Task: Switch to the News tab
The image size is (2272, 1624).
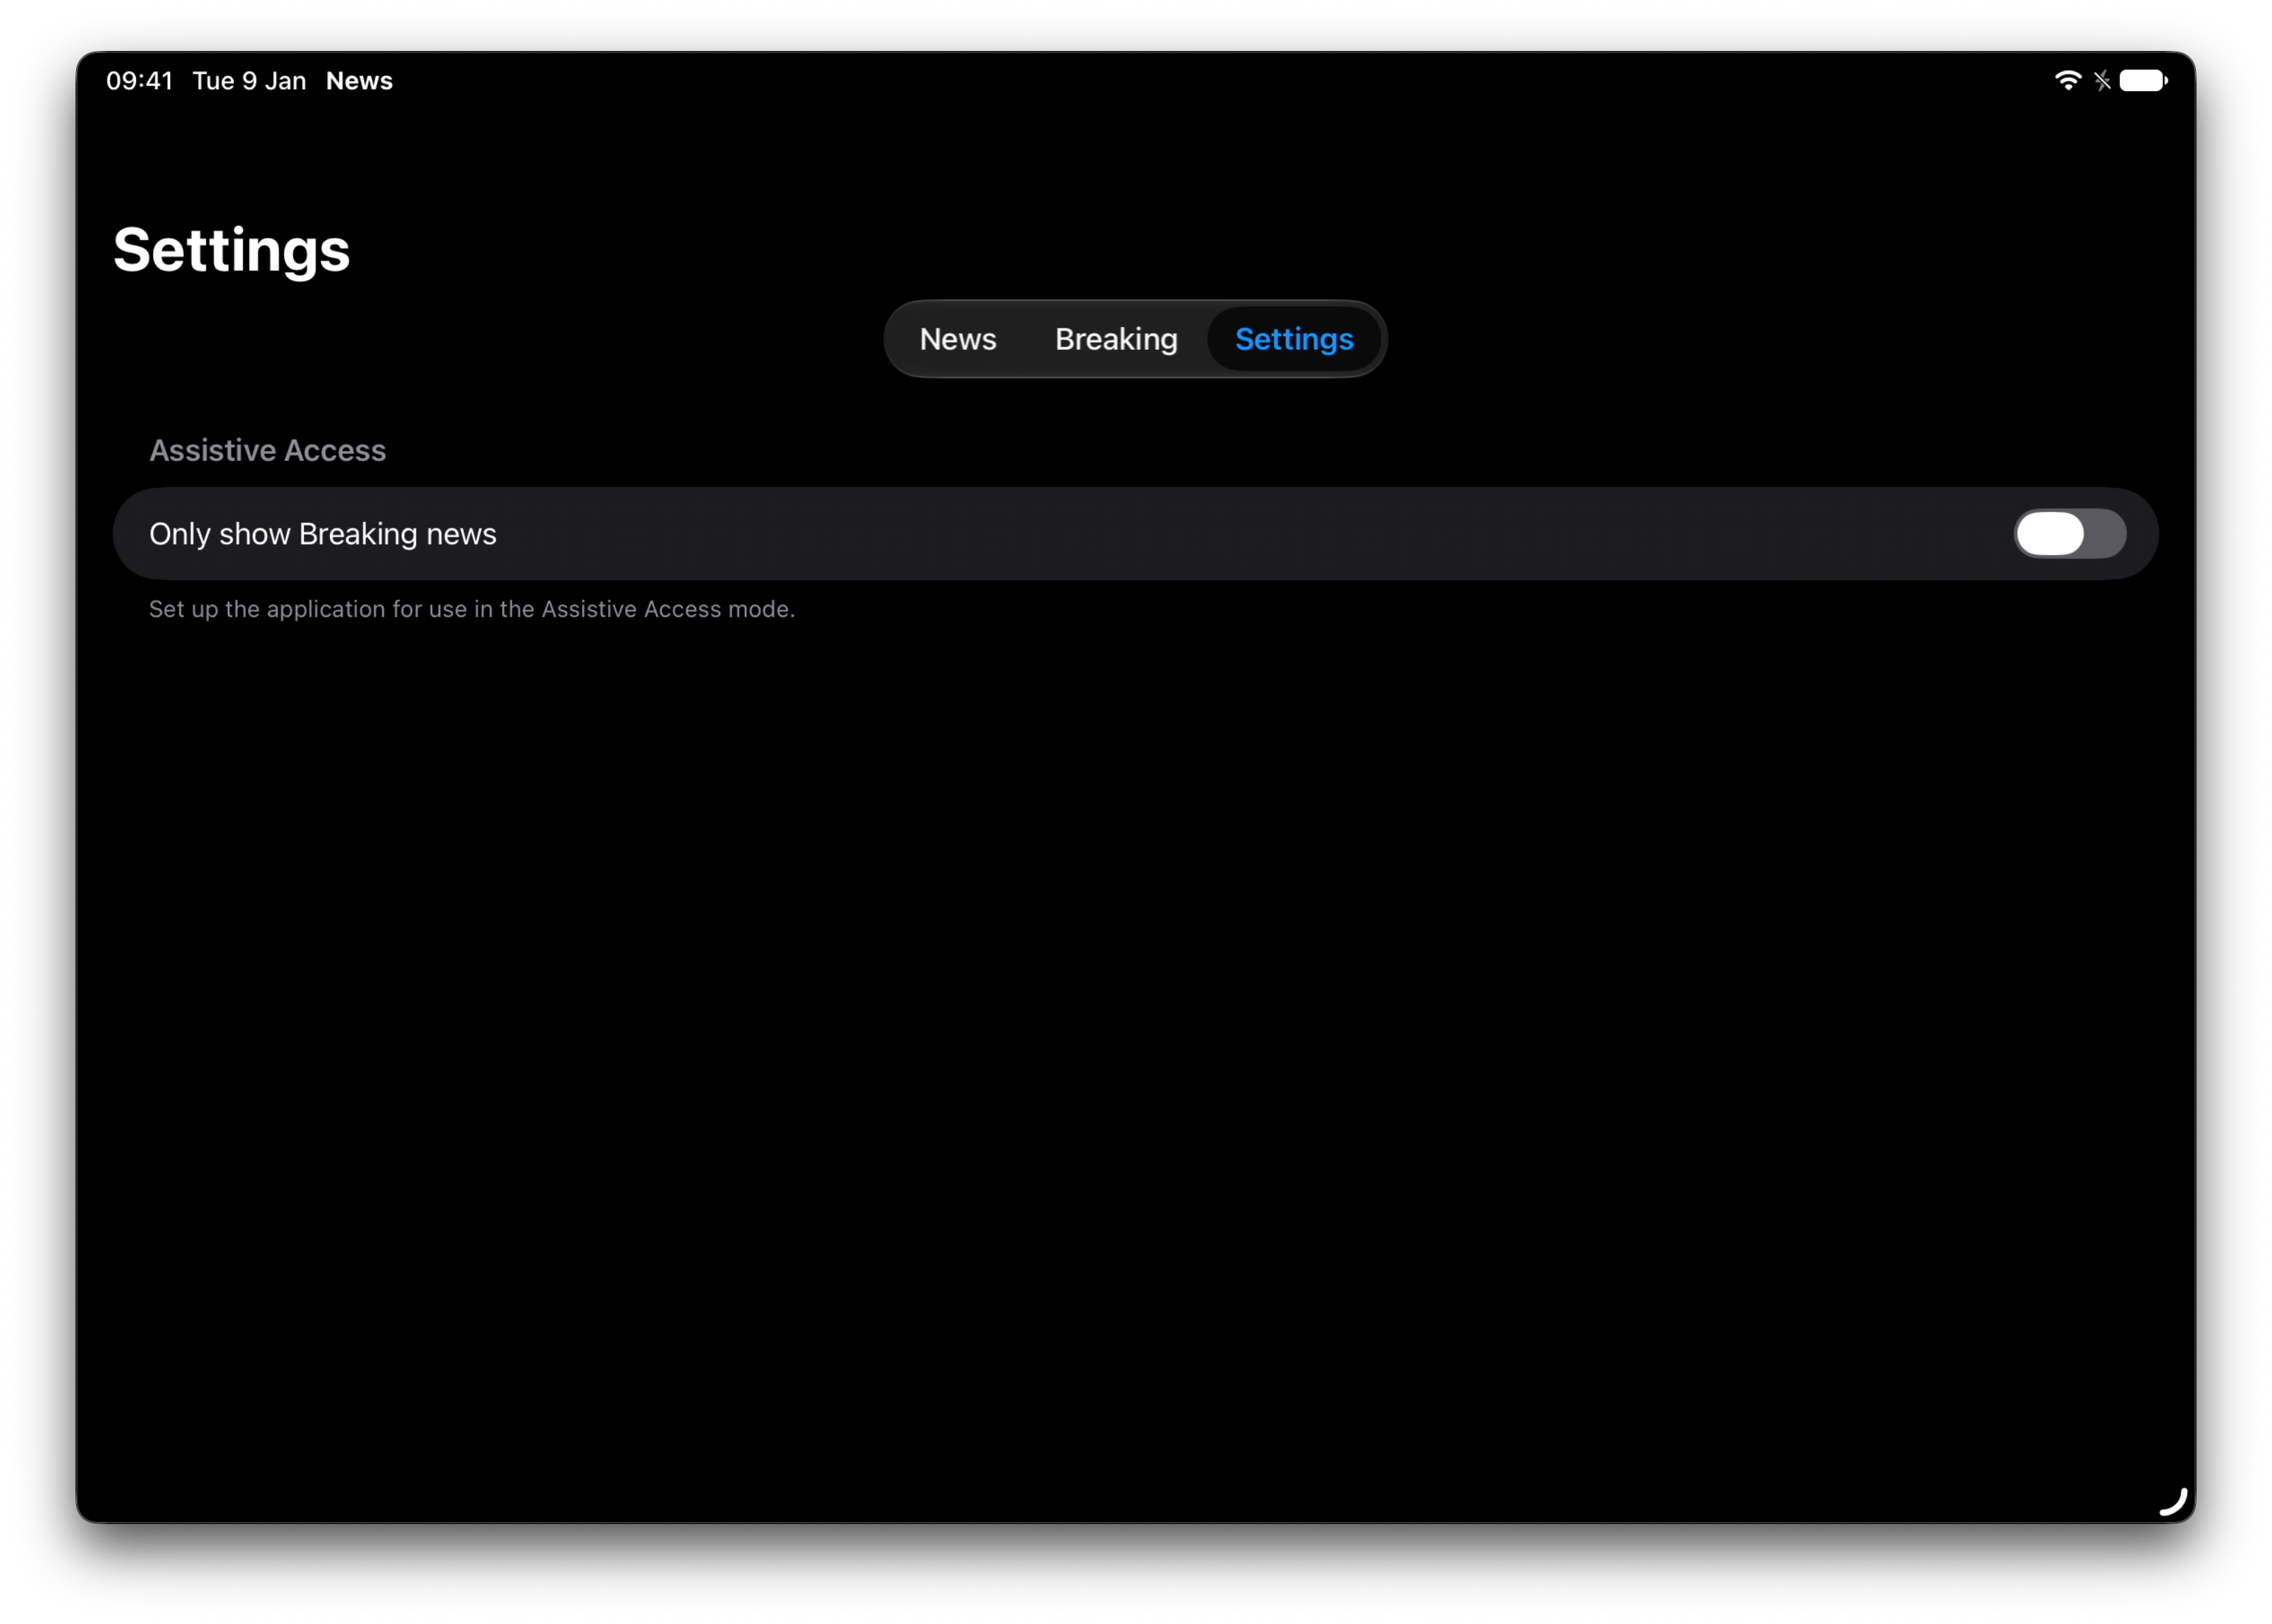Action: coord(957,339)
